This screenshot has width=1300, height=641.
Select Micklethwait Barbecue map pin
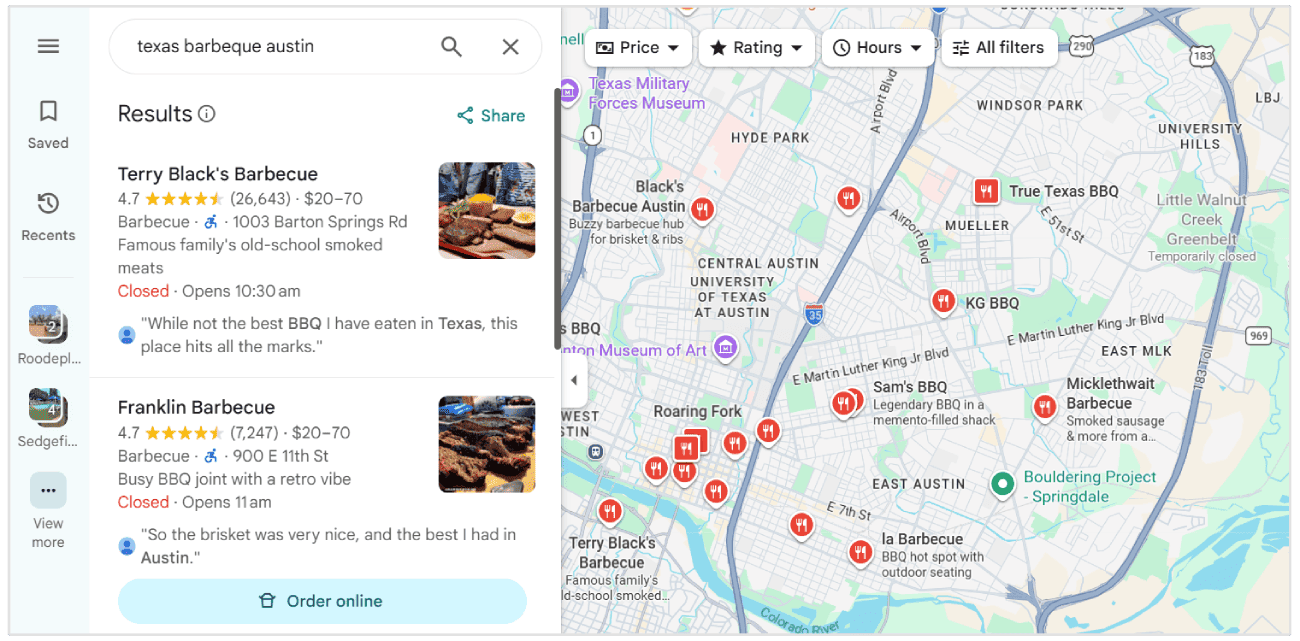pyautogui.click(x=1045, y=407)
